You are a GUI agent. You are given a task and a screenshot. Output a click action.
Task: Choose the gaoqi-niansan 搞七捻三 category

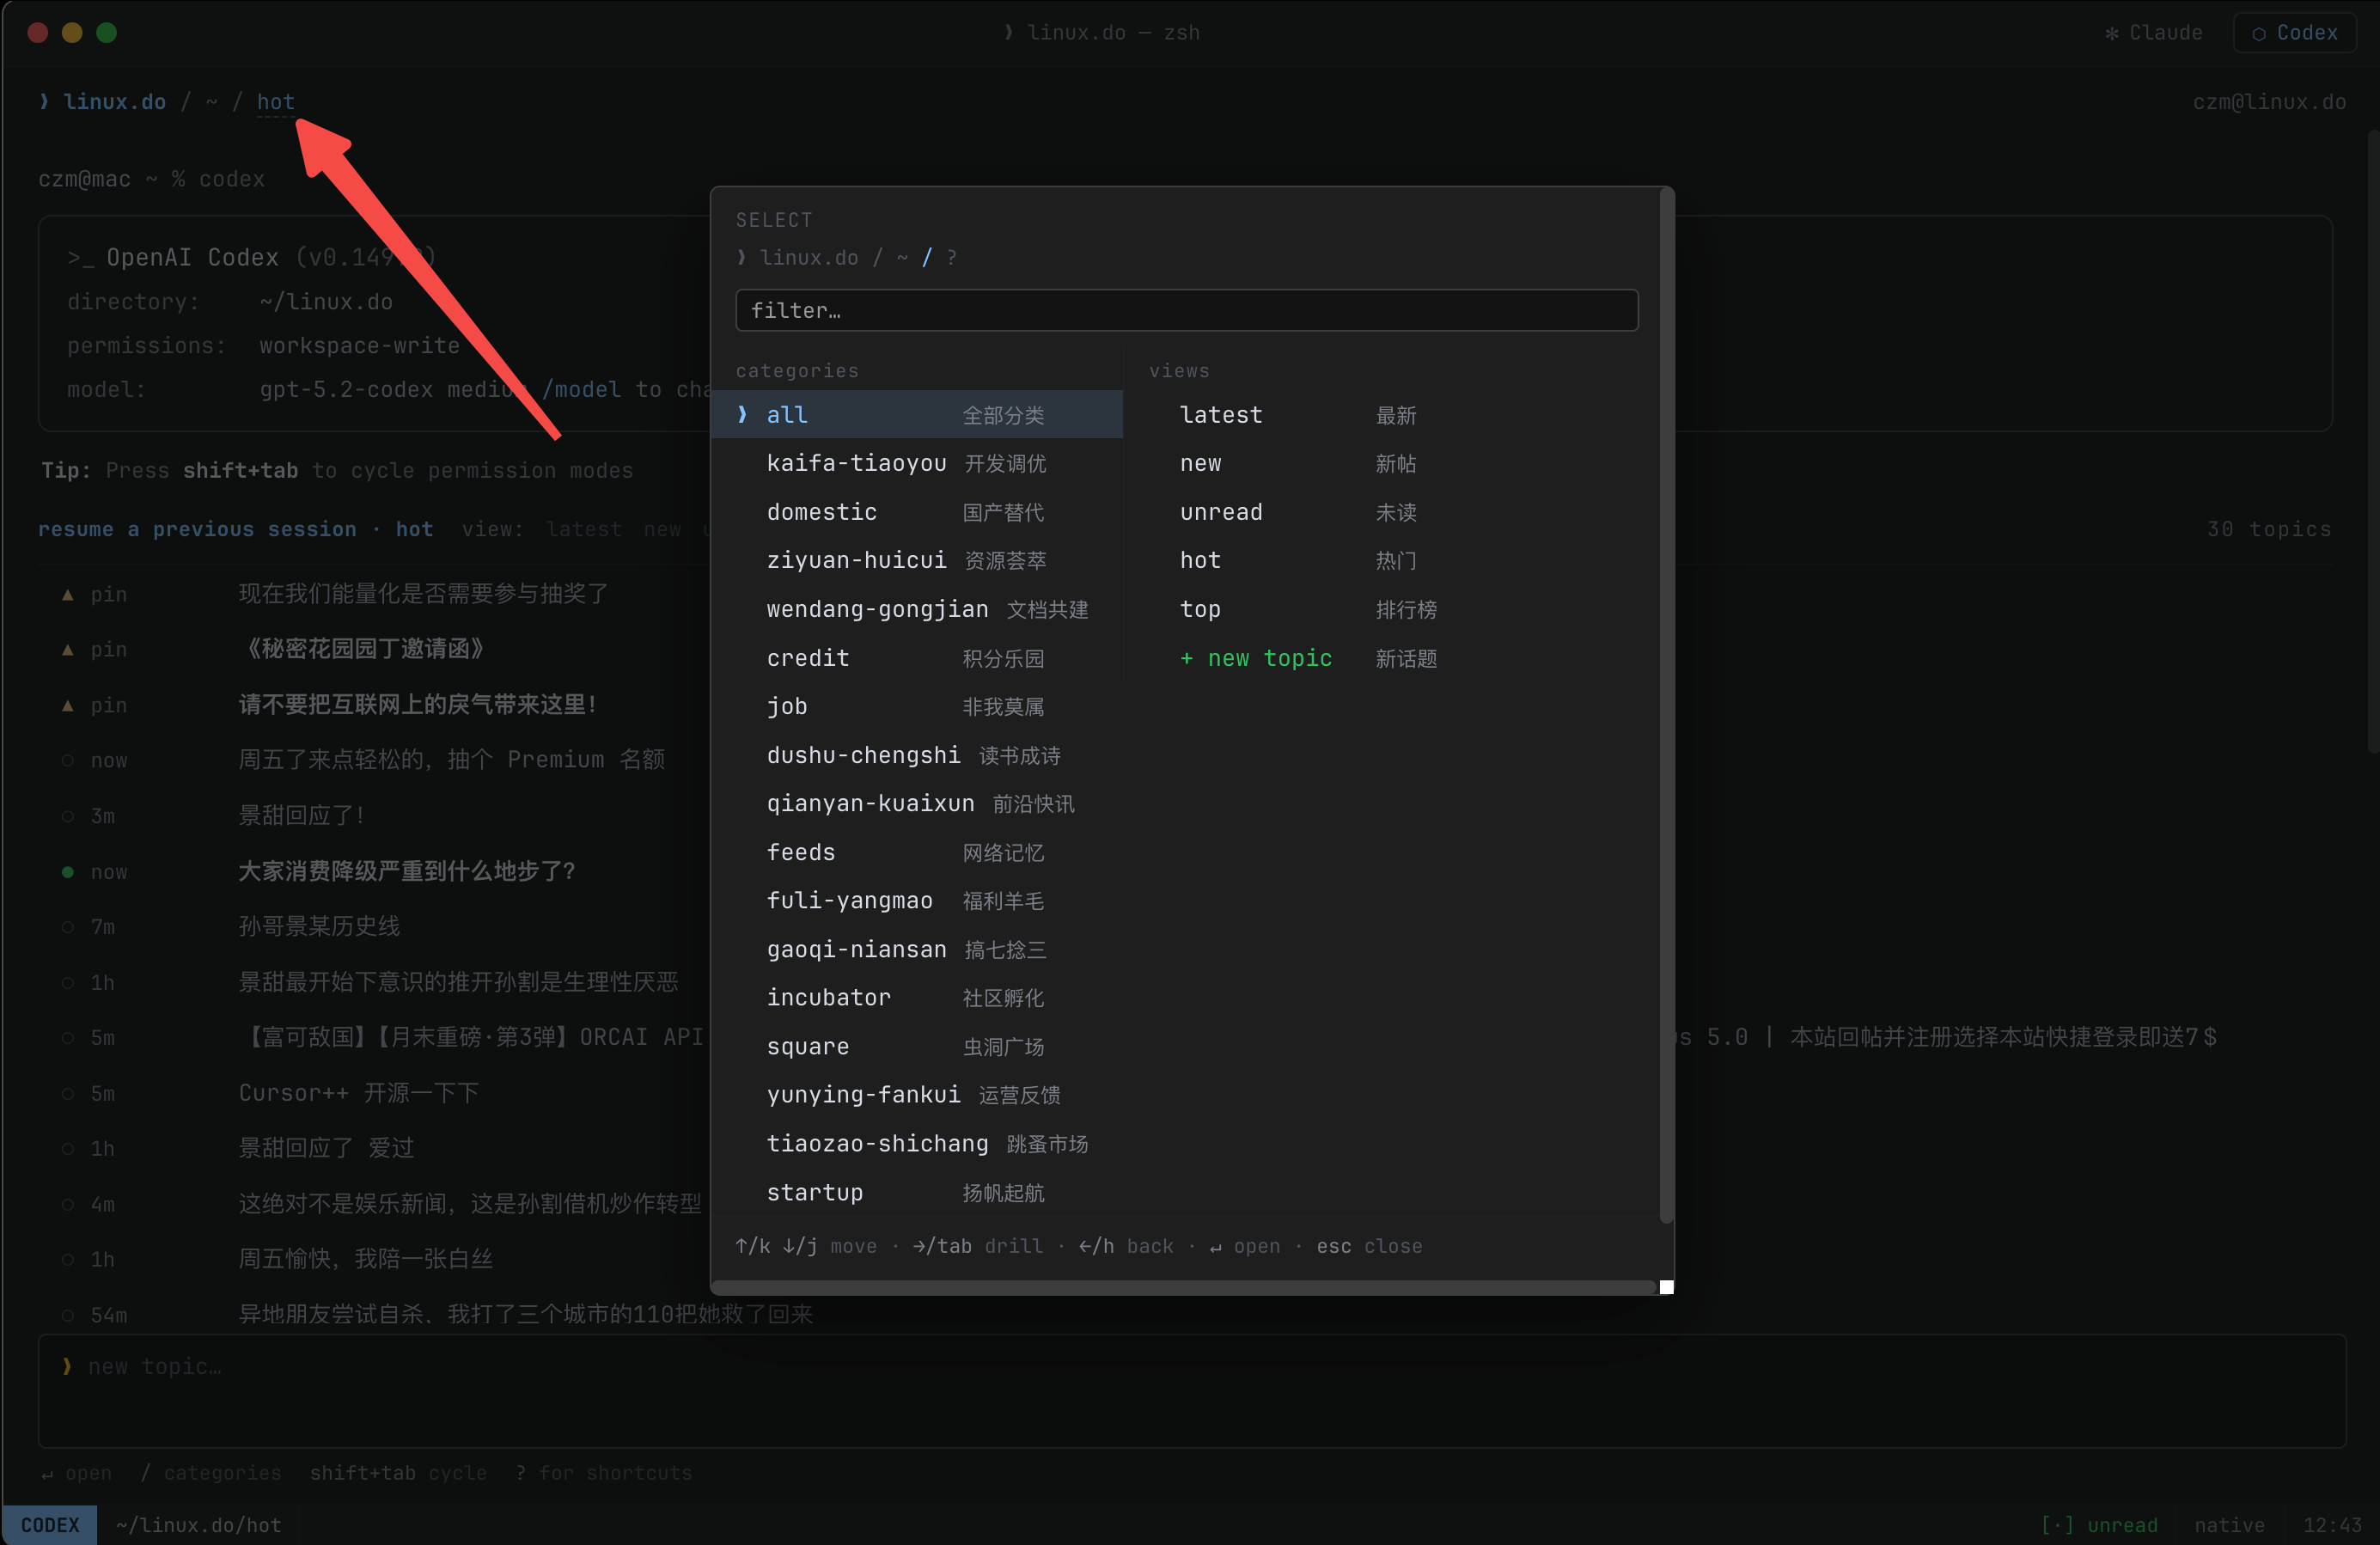[917, 949]
